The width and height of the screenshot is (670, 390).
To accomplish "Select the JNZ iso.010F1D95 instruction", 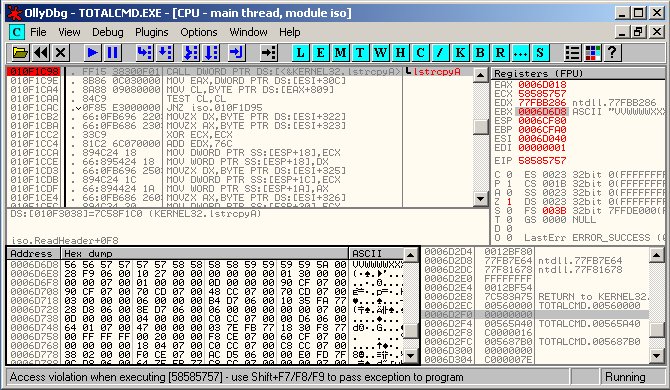I will pos(214,107).
